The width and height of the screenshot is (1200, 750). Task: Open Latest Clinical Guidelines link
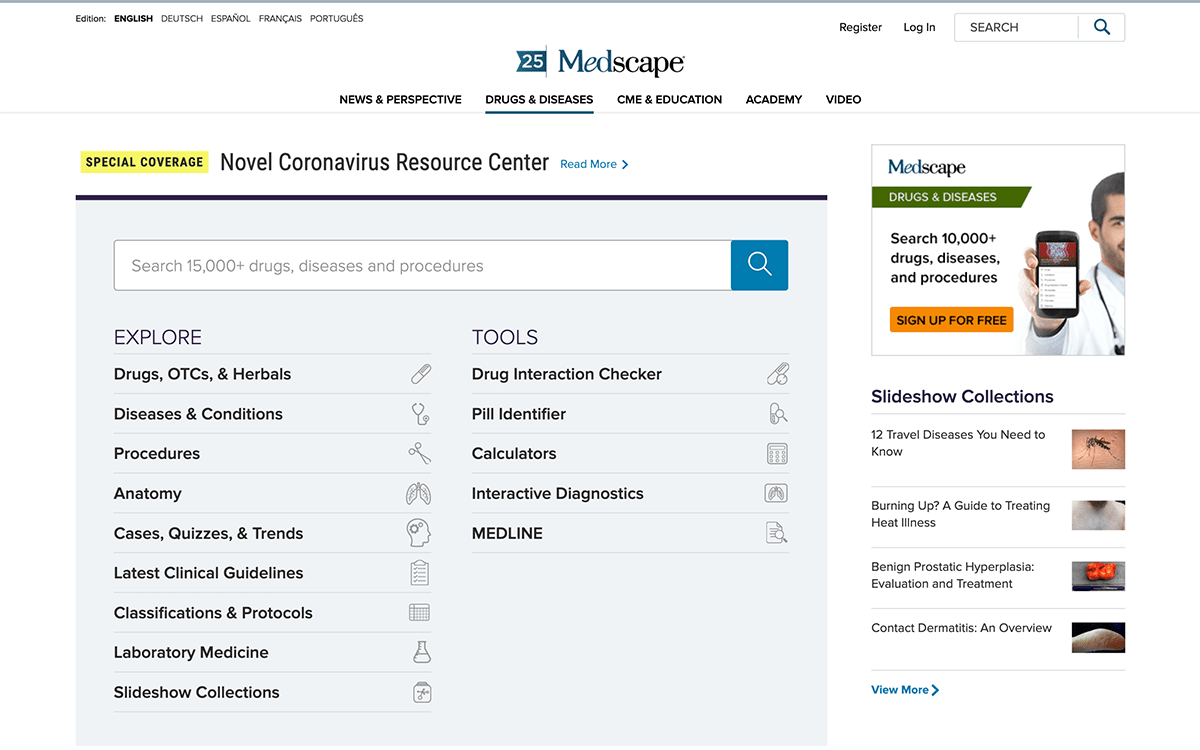[208, 573]
